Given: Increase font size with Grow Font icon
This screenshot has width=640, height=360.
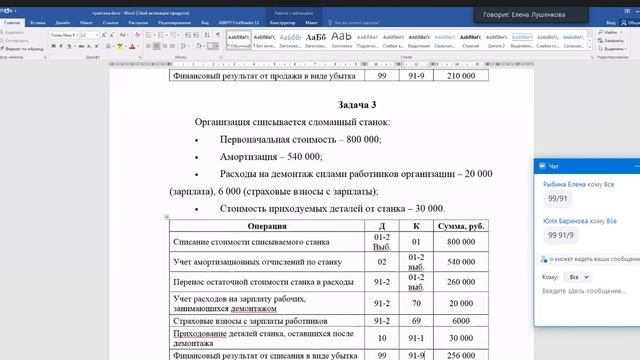Looking at the screenshot, I should [x=104, y=35].
